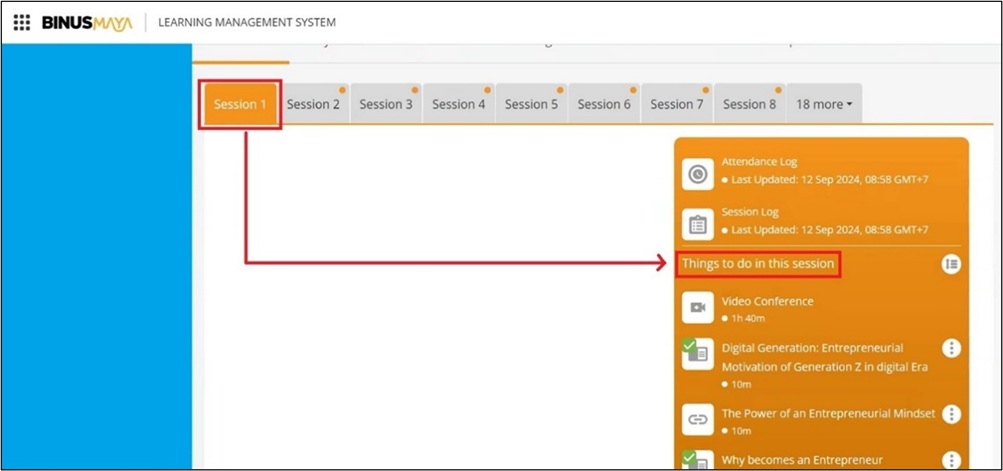Expand the 18 more sessions dropdown
This screenshot has height=471, width=1003.
coord(824,104)
